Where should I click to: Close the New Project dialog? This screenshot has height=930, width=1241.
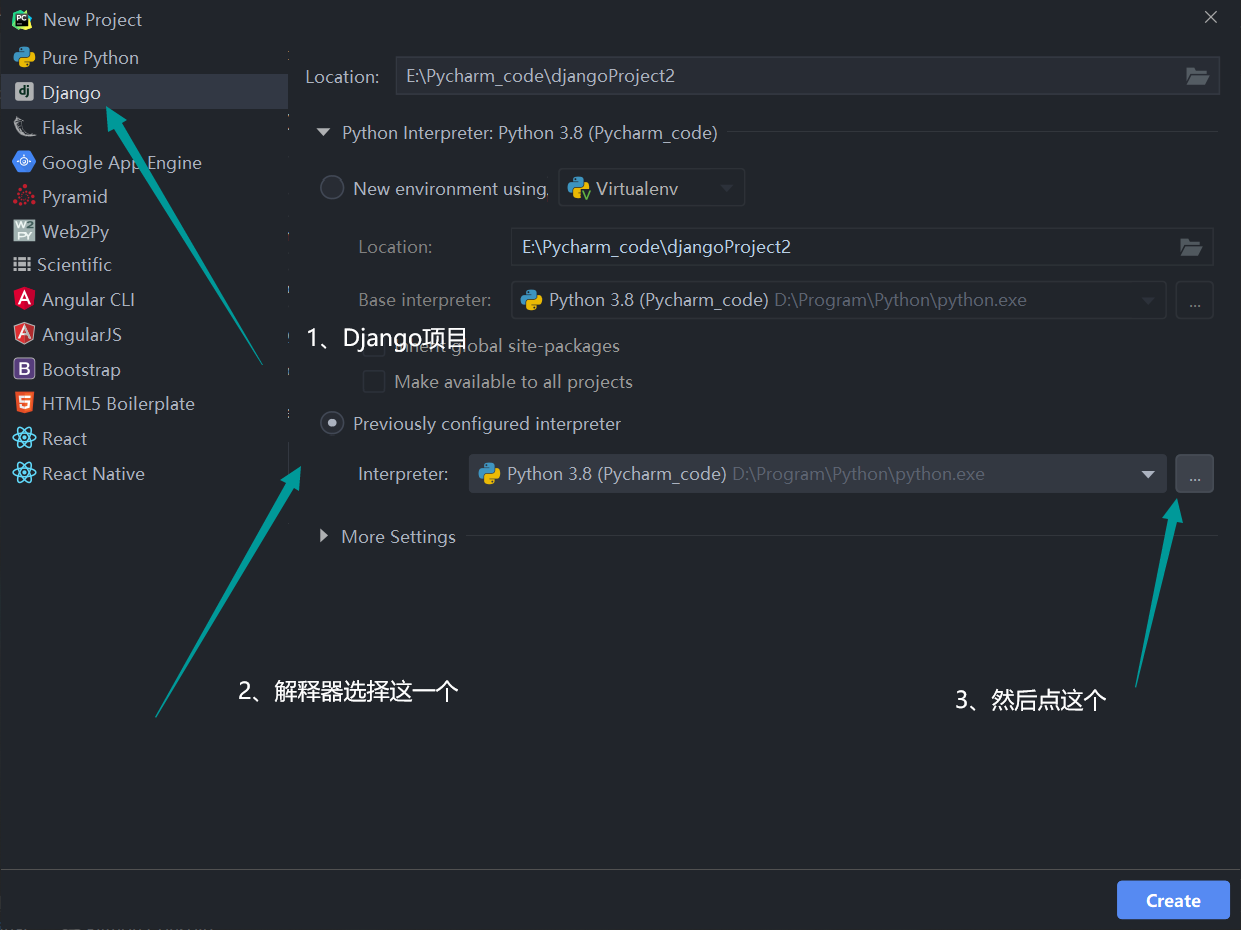pyautogui.click(x=1210, y=17)
